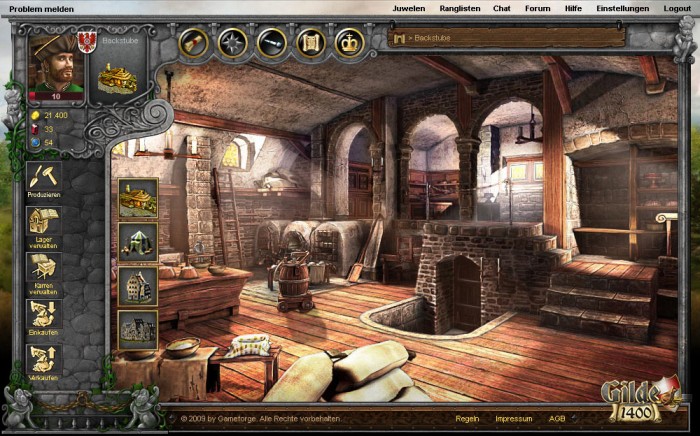Open the Forum menu item
This screenshot has height=436, width=700.
538,8
